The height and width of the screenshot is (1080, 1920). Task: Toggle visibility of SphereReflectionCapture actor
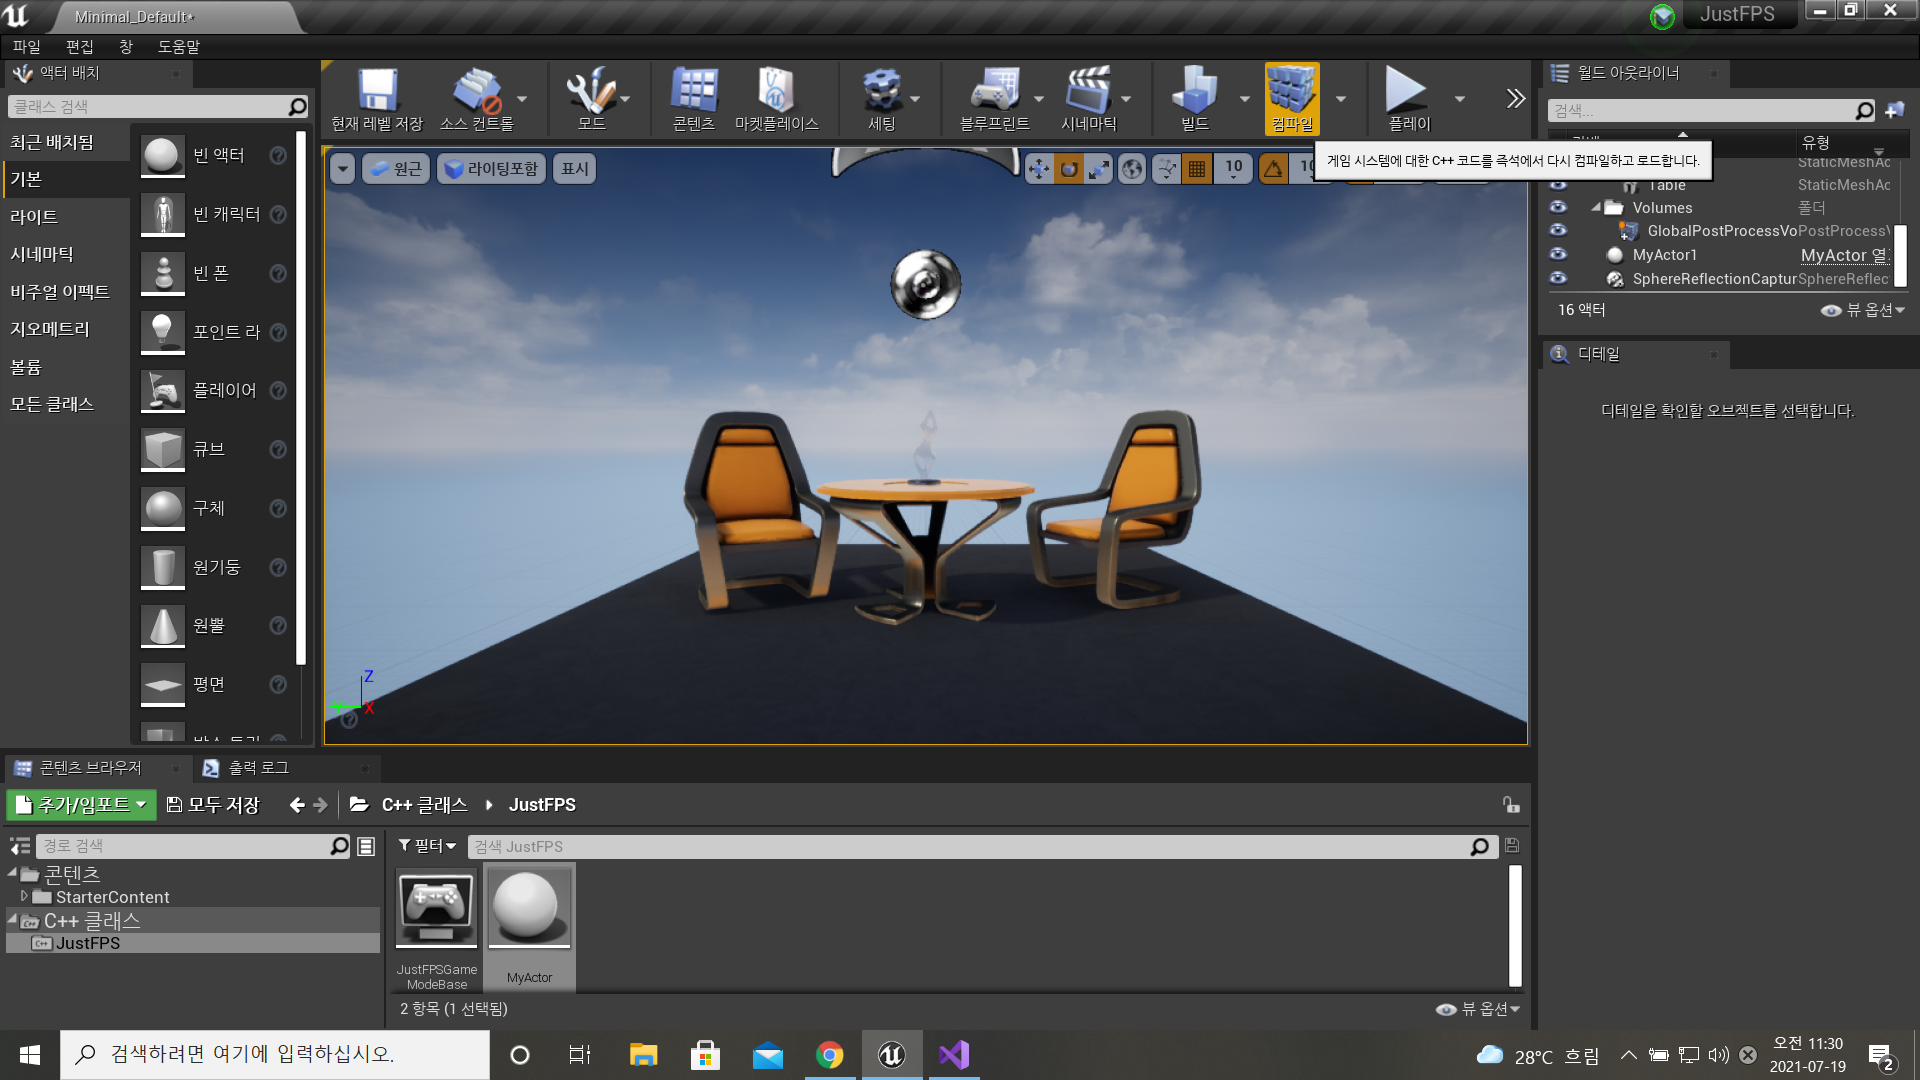click(x=1558, y=279)
